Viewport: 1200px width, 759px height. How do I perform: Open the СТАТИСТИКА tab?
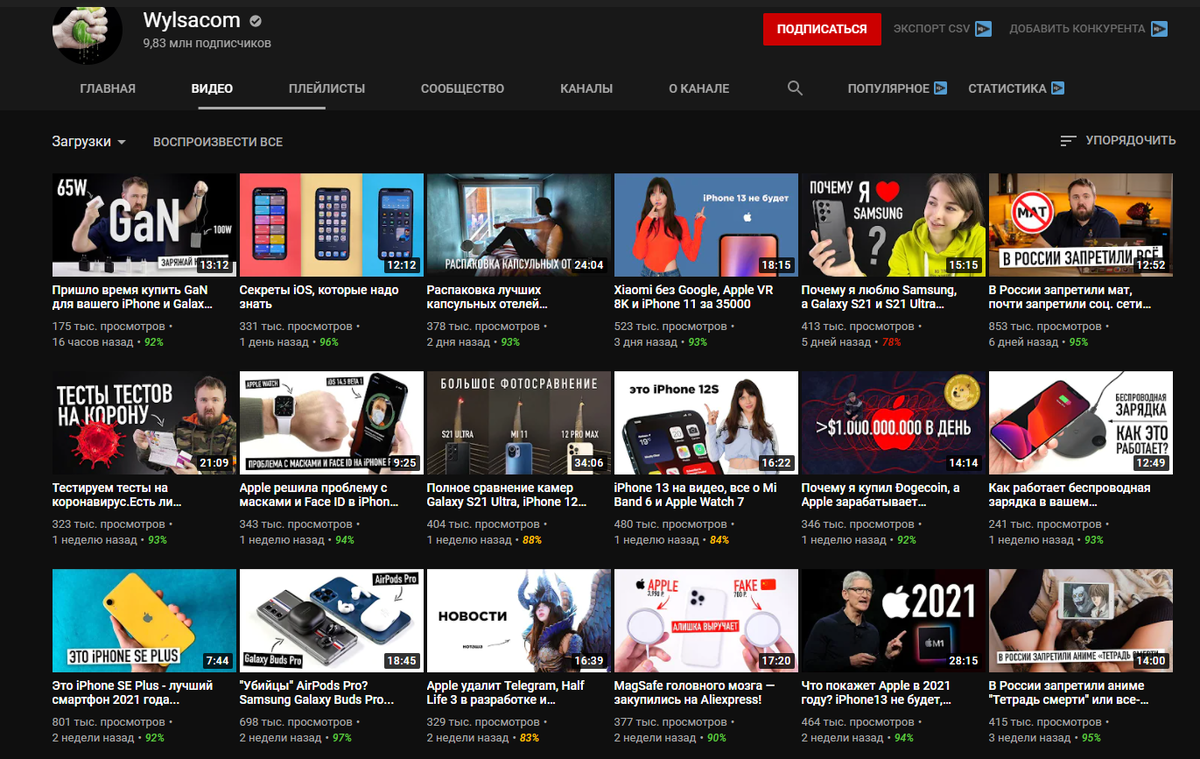pos(1007,88)
